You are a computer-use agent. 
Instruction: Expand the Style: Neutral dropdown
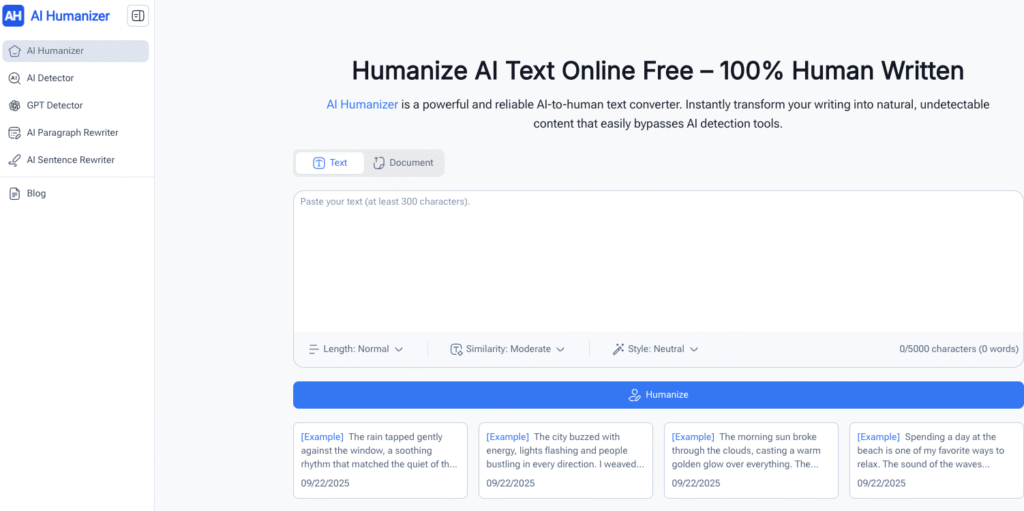[655, 349]
